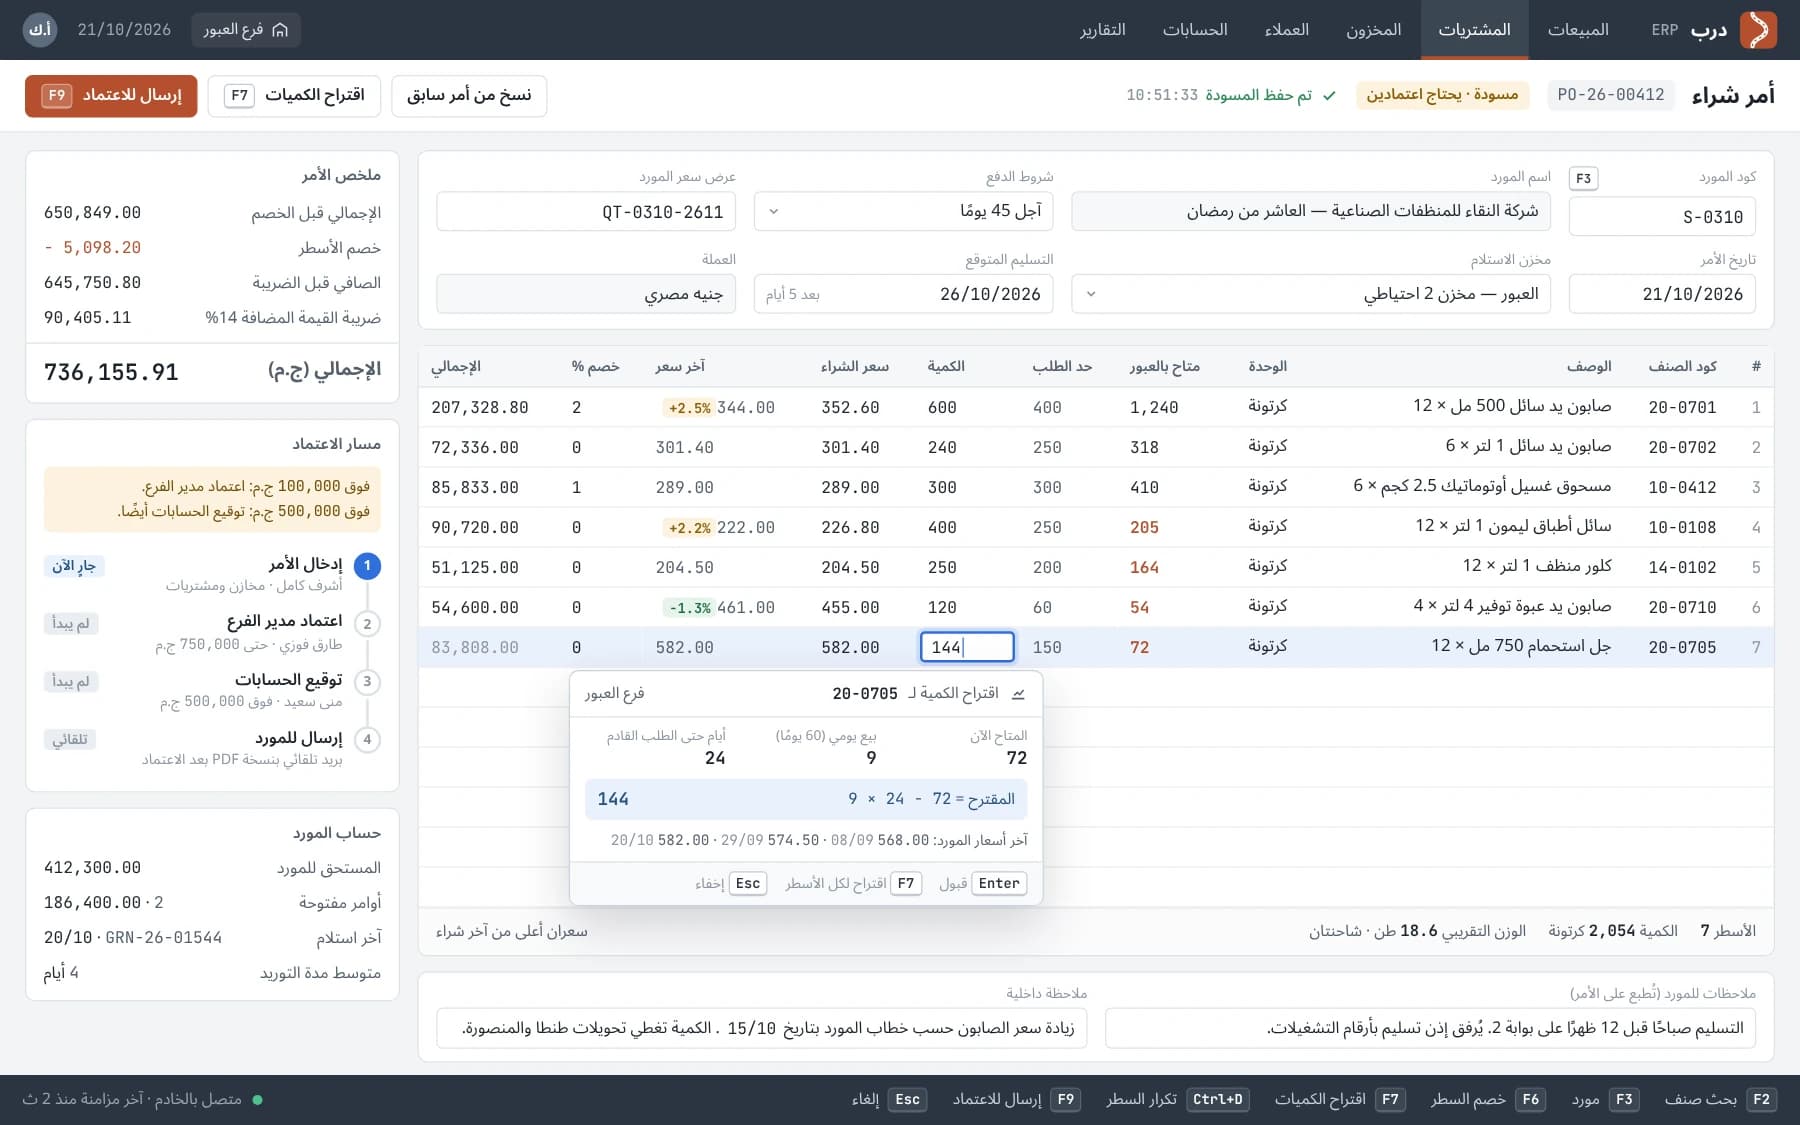Switch to المخزون tab
Viewport: 1800px width, 1125px height.
[1373, 30]
